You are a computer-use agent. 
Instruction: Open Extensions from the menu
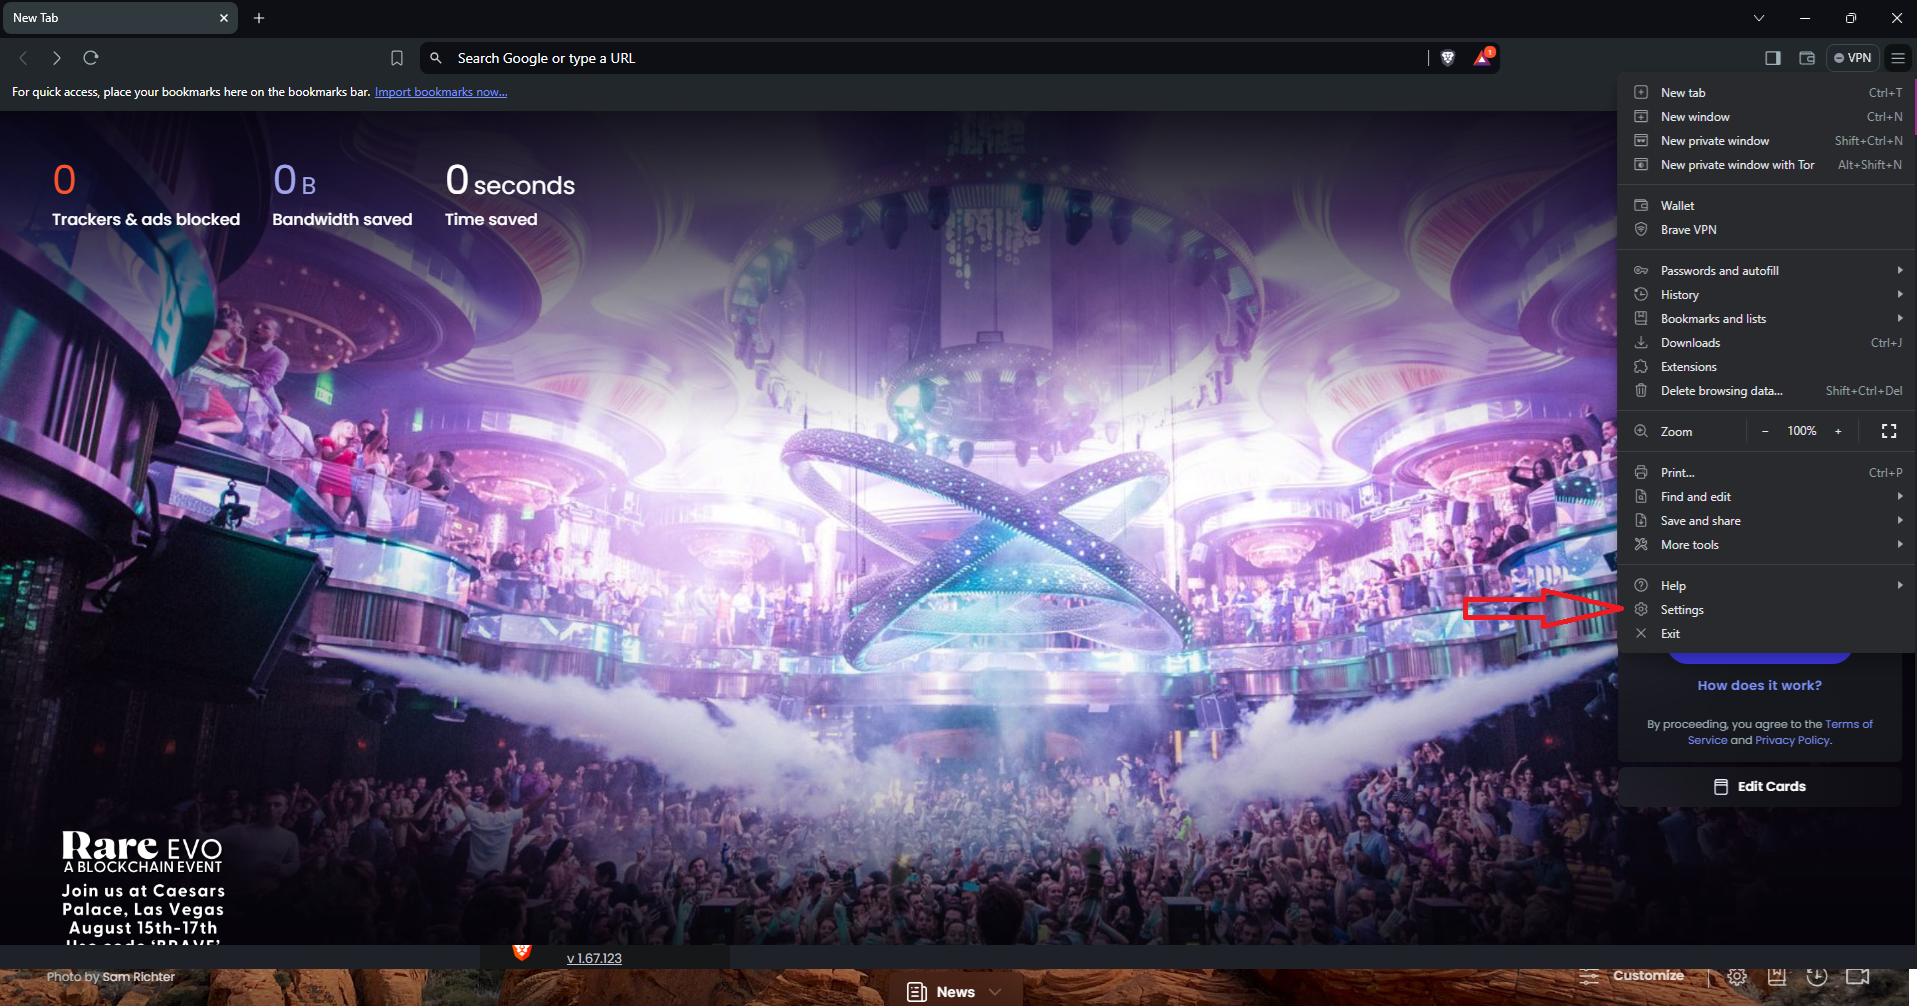[1767, 367]
